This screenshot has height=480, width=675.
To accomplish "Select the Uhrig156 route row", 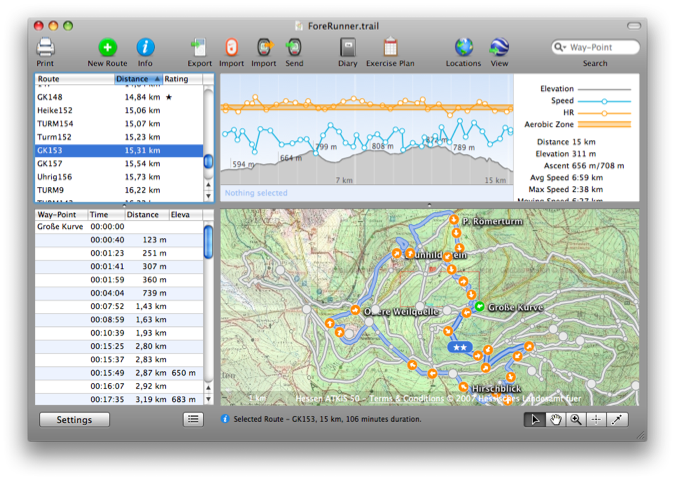I will [x=119, y=177].
